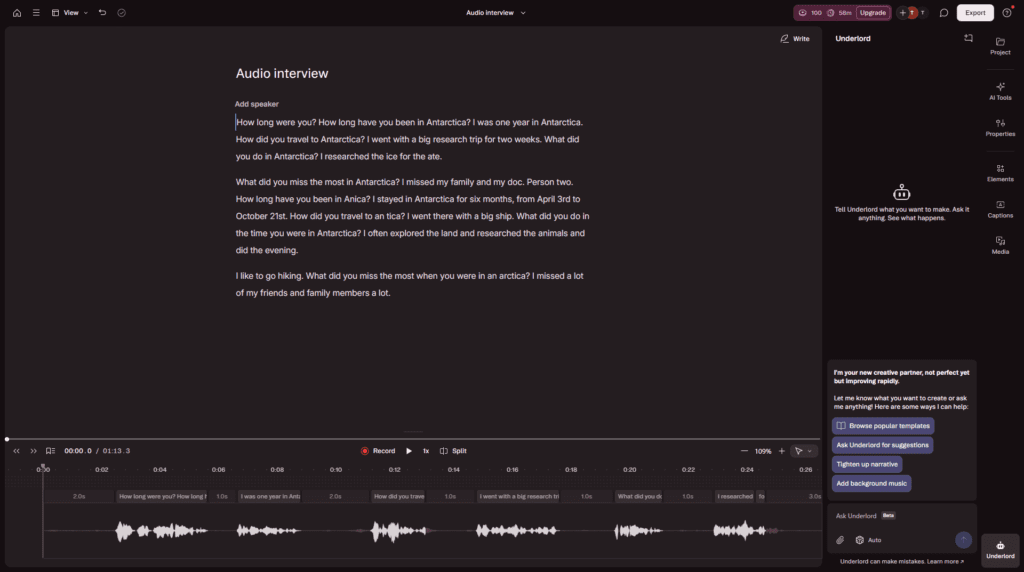Open the Auto model selector

point(869,540)
